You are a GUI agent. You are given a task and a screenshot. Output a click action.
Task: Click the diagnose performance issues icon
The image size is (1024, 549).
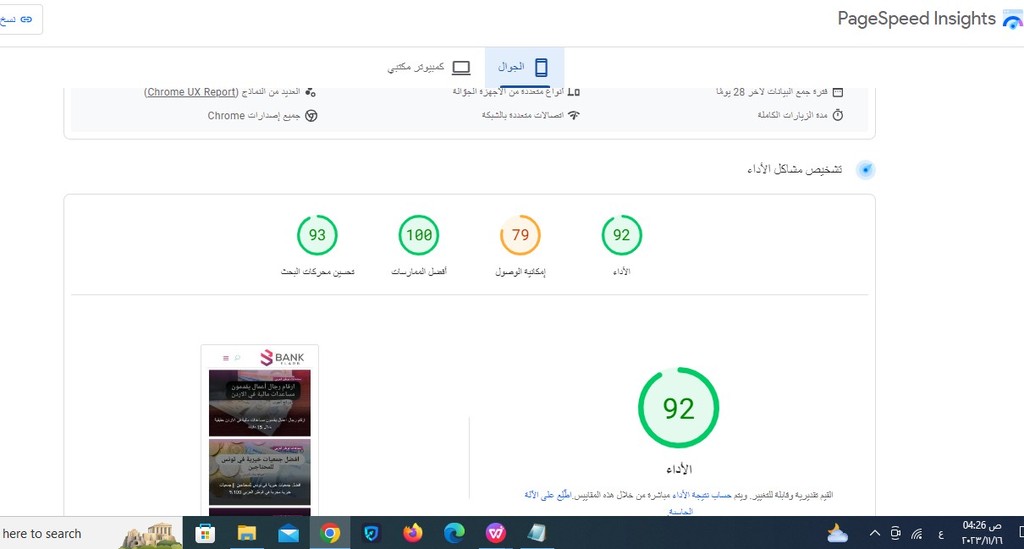[x=865, y=170]
